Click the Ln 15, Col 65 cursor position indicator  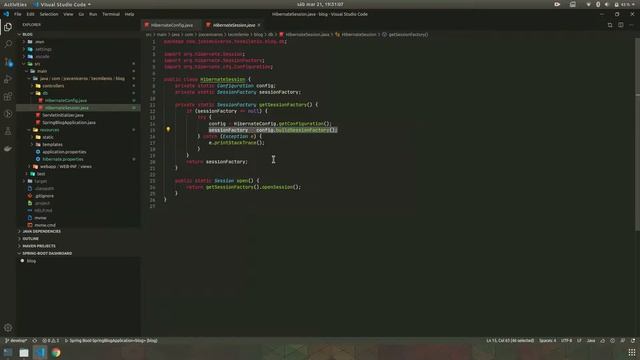click(x=510, y=340)
